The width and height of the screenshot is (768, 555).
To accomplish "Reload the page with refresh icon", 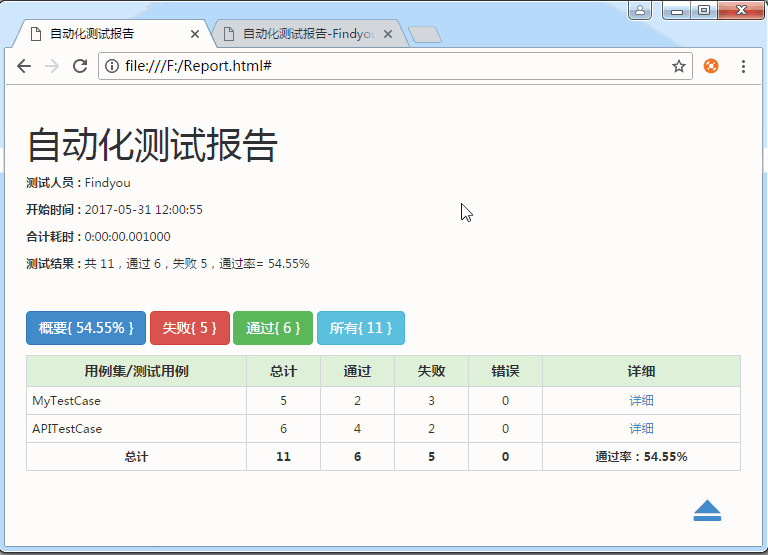I will [x=80, y=66].
